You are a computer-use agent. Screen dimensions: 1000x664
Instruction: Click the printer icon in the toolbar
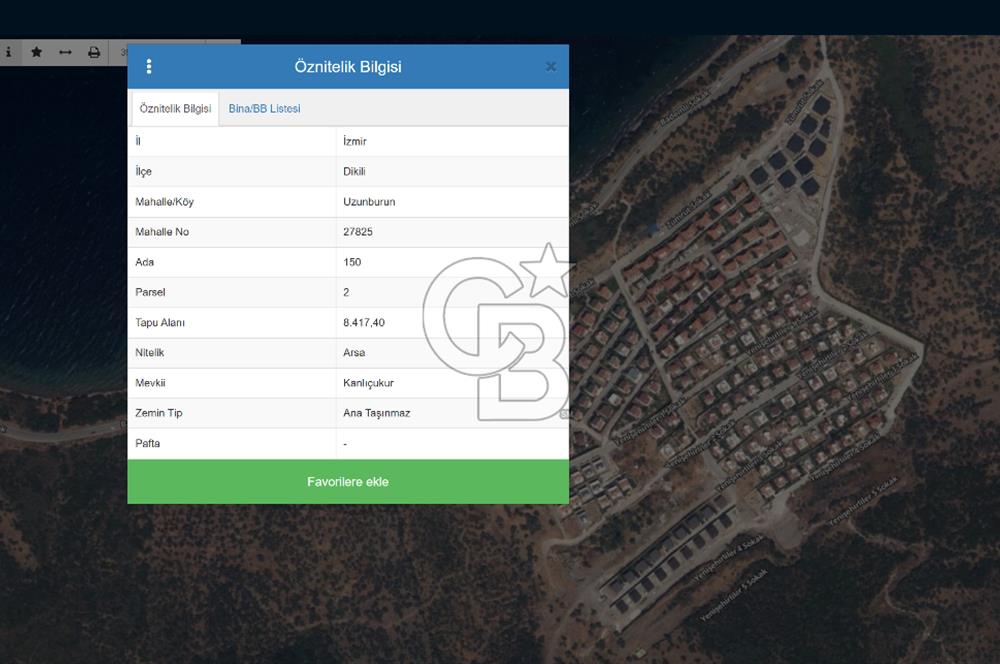[94, 52]
